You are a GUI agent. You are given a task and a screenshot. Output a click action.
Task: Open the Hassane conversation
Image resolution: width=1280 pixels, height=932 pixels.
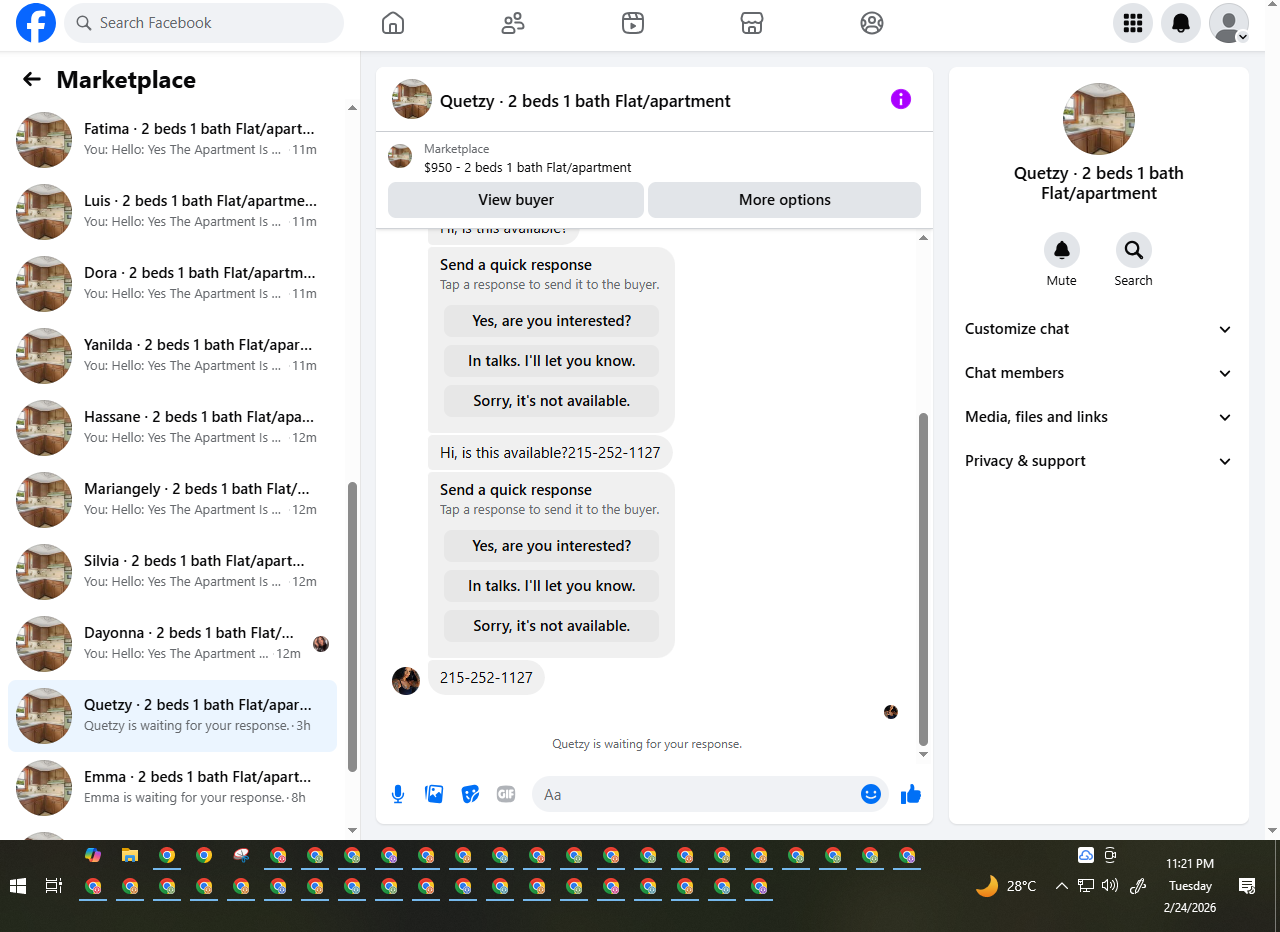coord(172,428)
